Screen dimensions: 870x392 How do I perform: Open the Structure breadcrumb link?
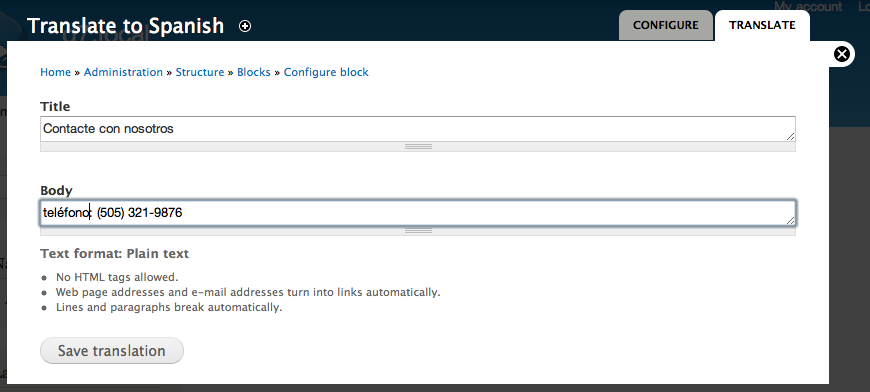[x=200, y=72]
